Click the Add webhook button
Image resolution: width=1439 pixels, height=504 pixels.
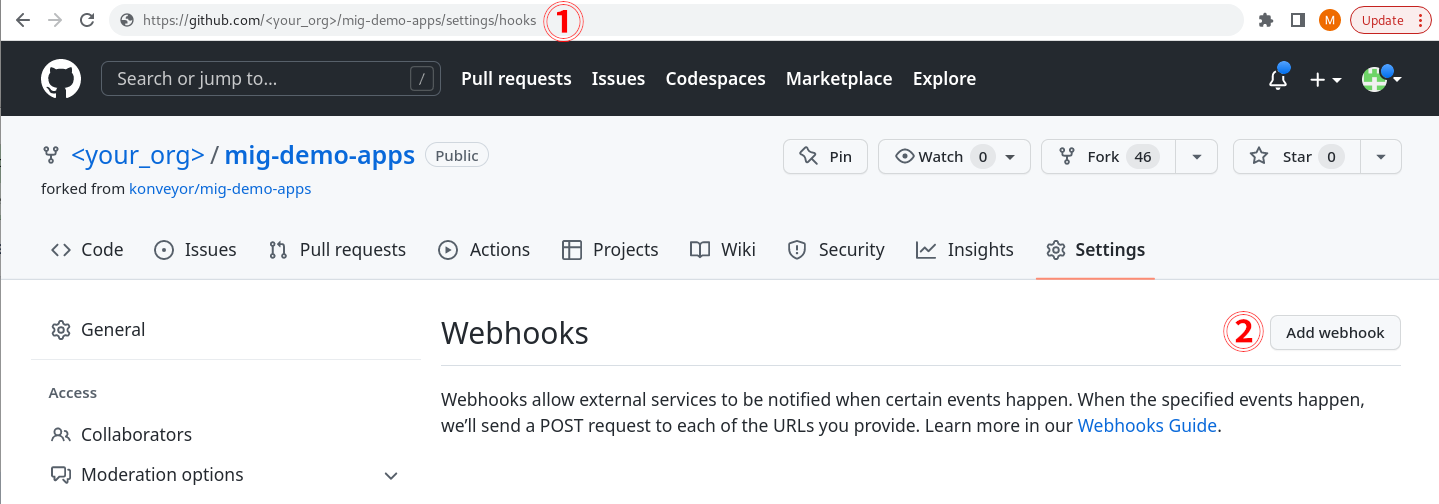pyautogui.click(x=1335, y=333)
